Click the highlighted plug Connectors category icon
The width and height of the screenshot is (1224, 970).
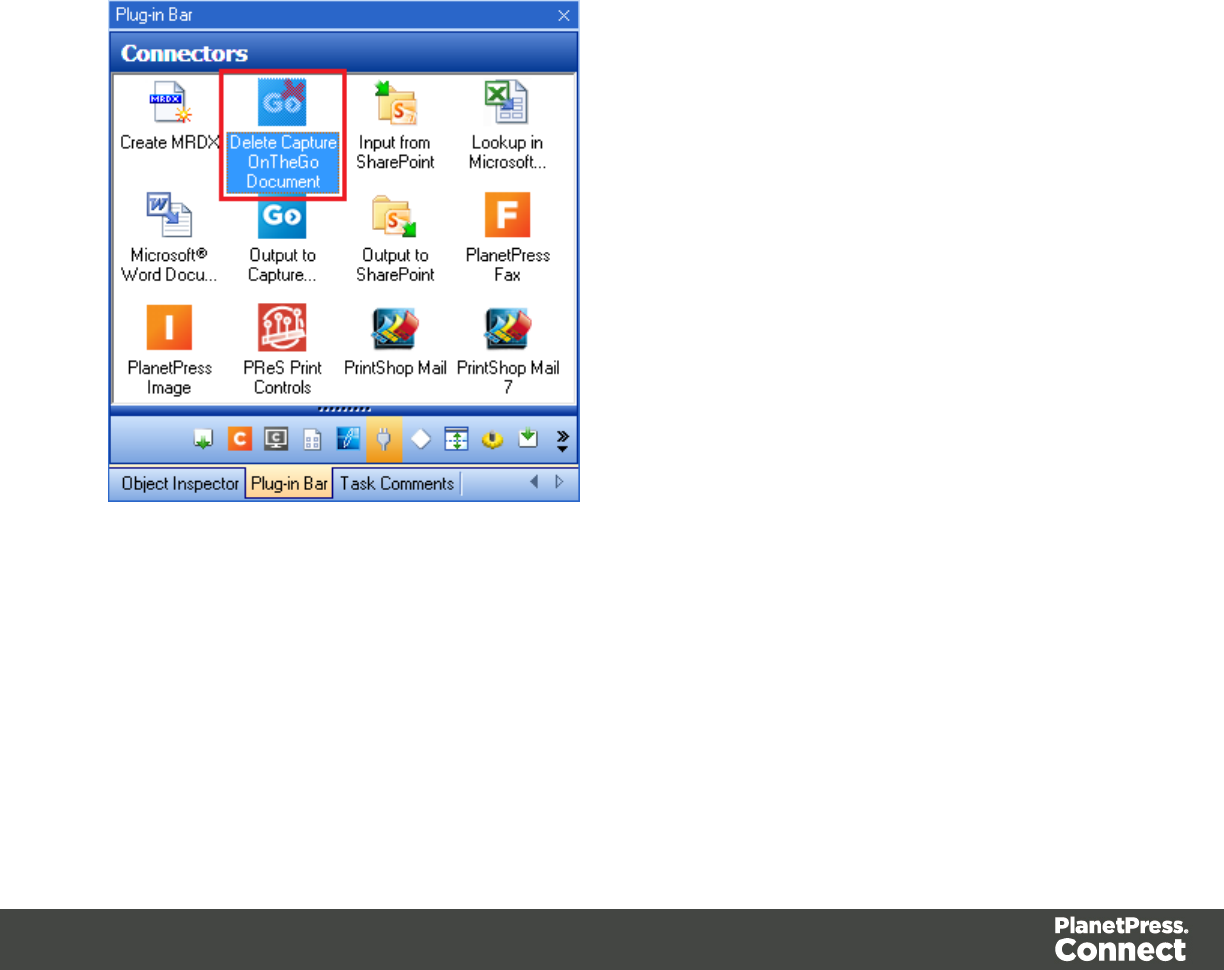point(384,440)
